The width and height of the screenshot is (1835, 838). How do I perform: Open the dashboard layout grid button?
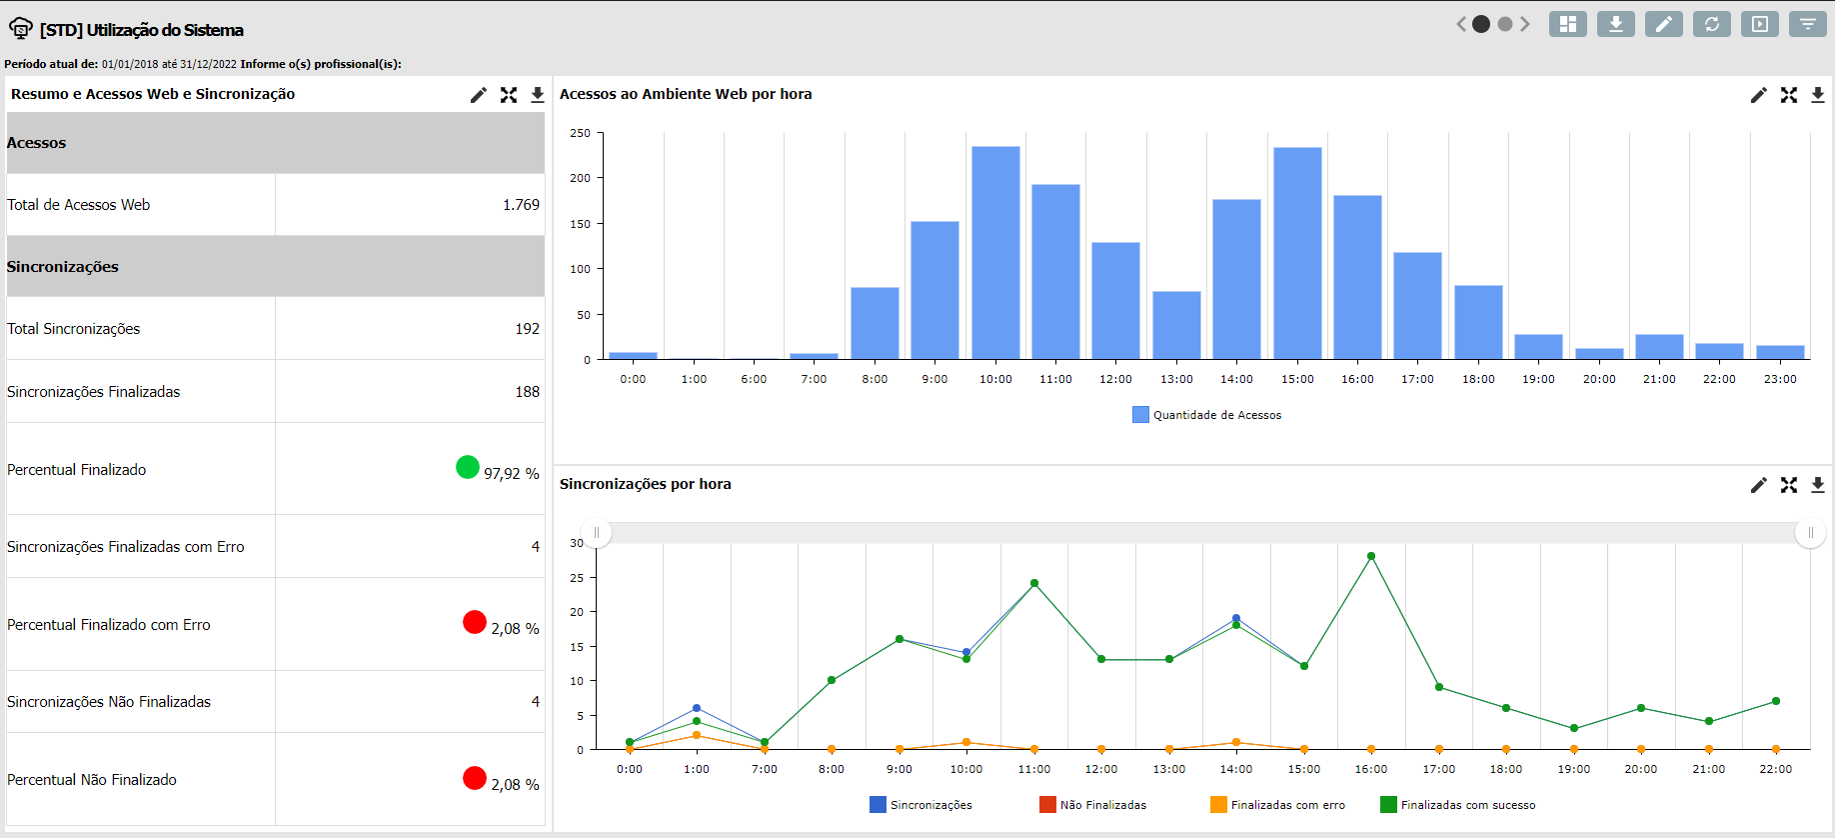click(x=1568, y=24)
